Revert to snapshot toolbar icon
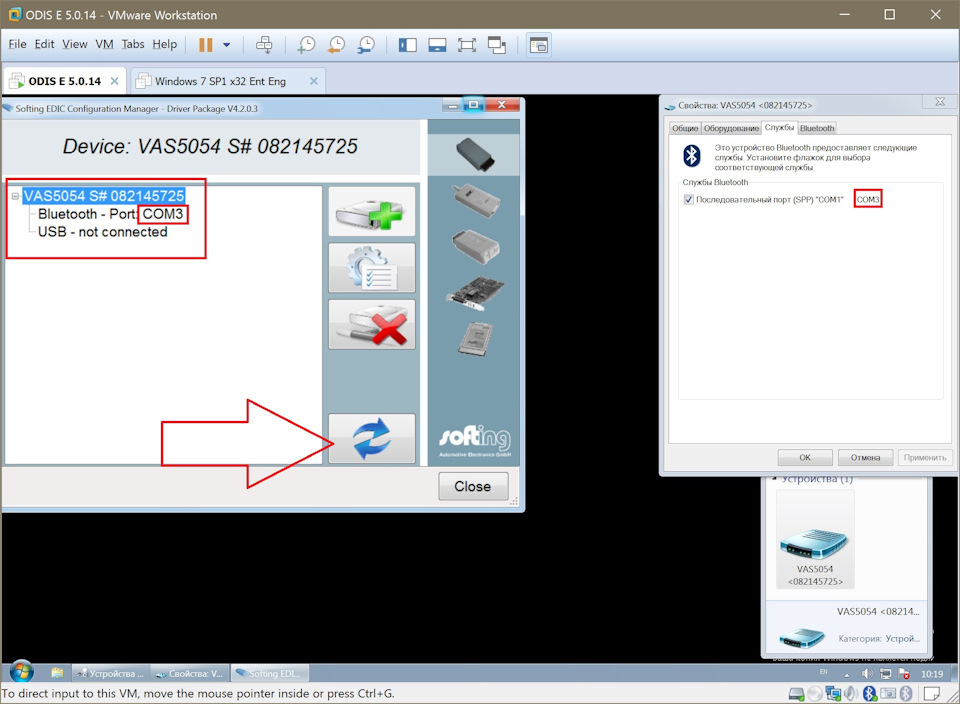960x704 pixels. [x=336, y=45]
